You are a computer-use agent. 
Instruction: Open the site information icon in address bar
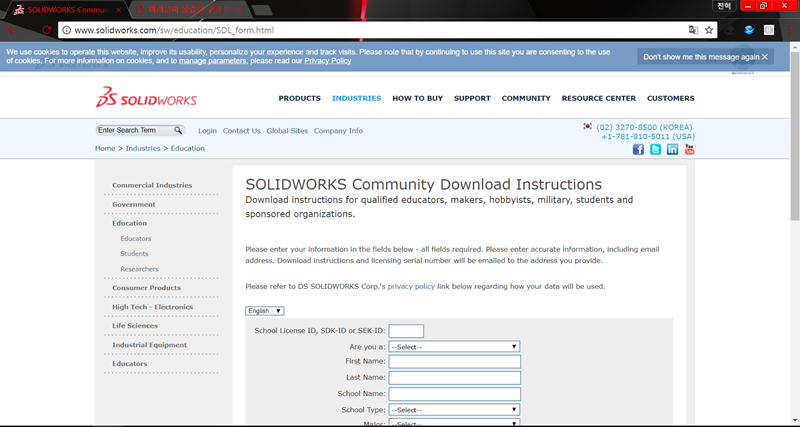67,30
